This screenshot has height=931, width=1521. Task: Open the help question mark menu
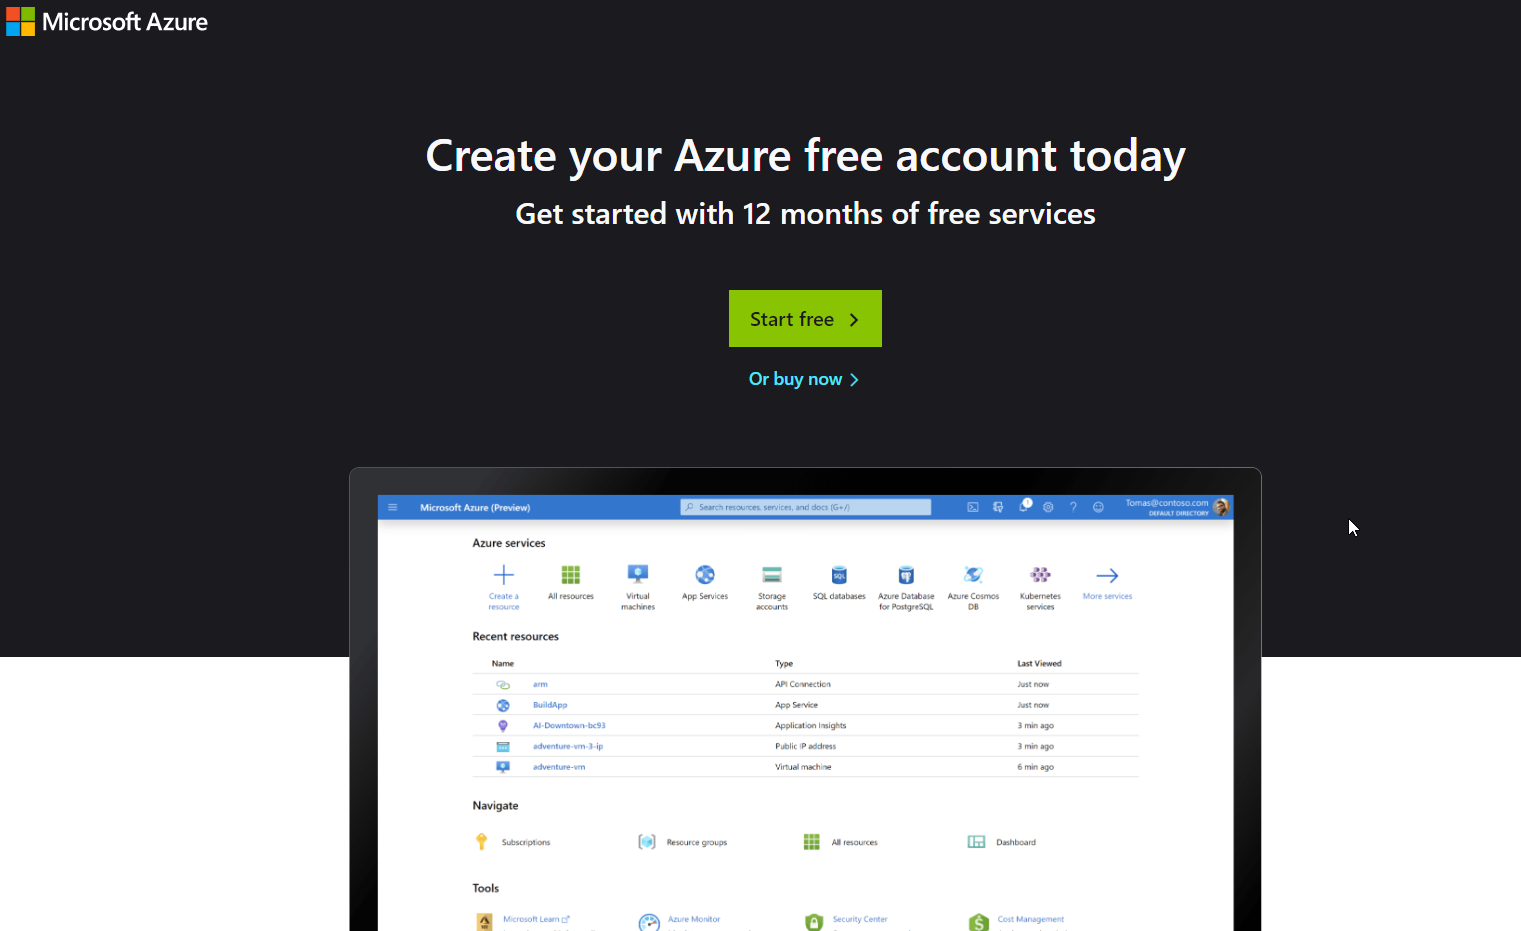pyautogui.click(x=1073, y=507)
